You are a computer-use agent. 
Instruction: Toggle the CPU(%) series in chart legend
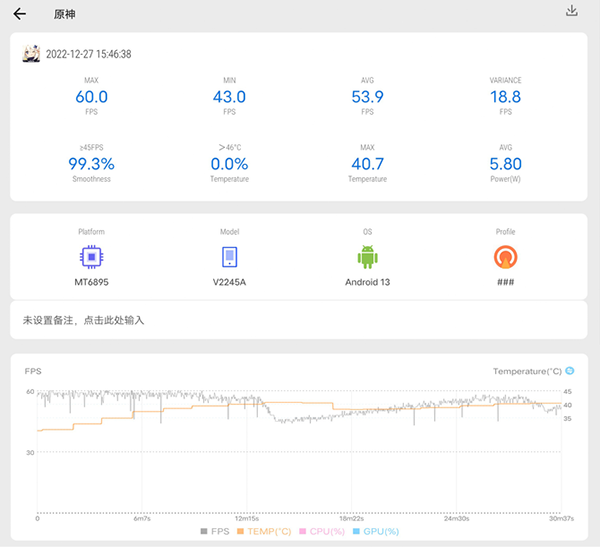coord(322,531)
